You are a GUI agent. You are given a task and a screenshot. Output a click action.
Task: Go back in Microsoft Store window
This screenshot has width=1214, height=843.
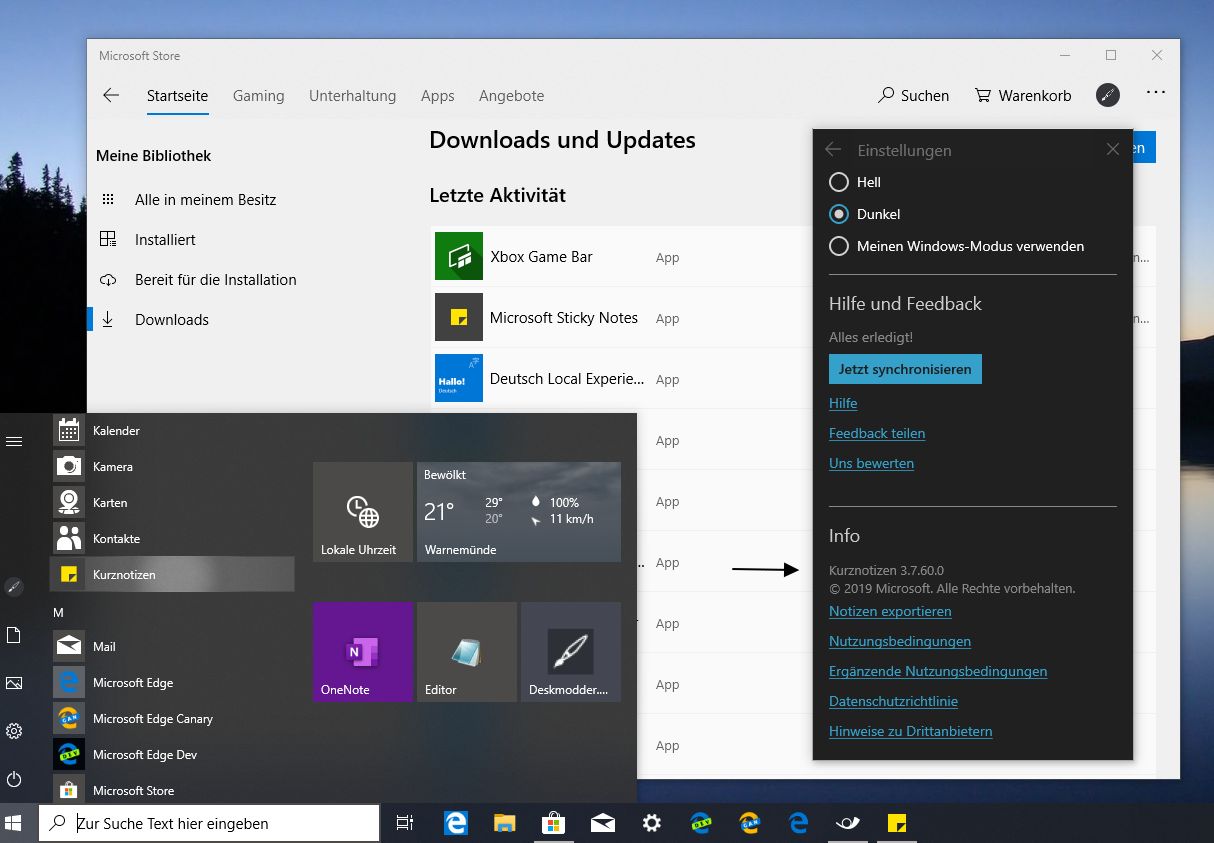111,96
